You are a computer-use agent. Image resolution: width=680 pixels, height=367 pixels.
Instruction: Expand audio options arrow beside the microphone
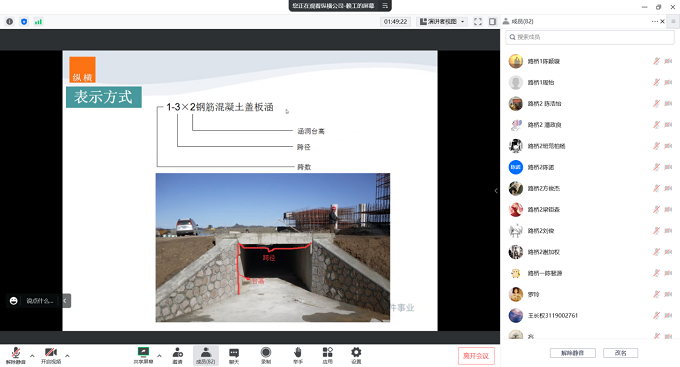(x=32, y=356)
